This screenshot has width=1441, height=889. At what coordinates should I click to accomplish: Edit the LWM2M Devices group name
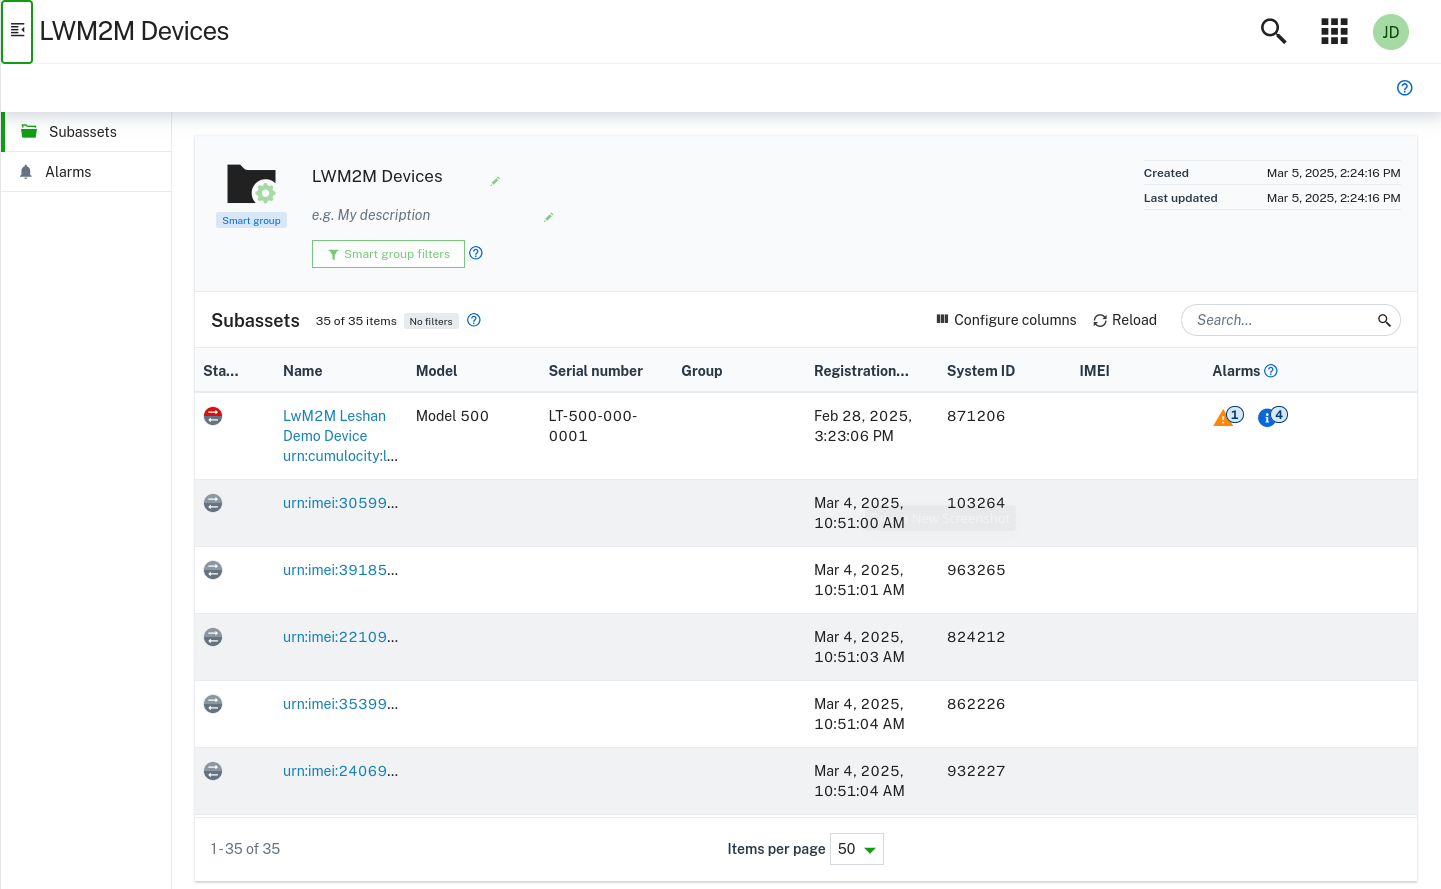pyautogui.click(x=495, y=181)
